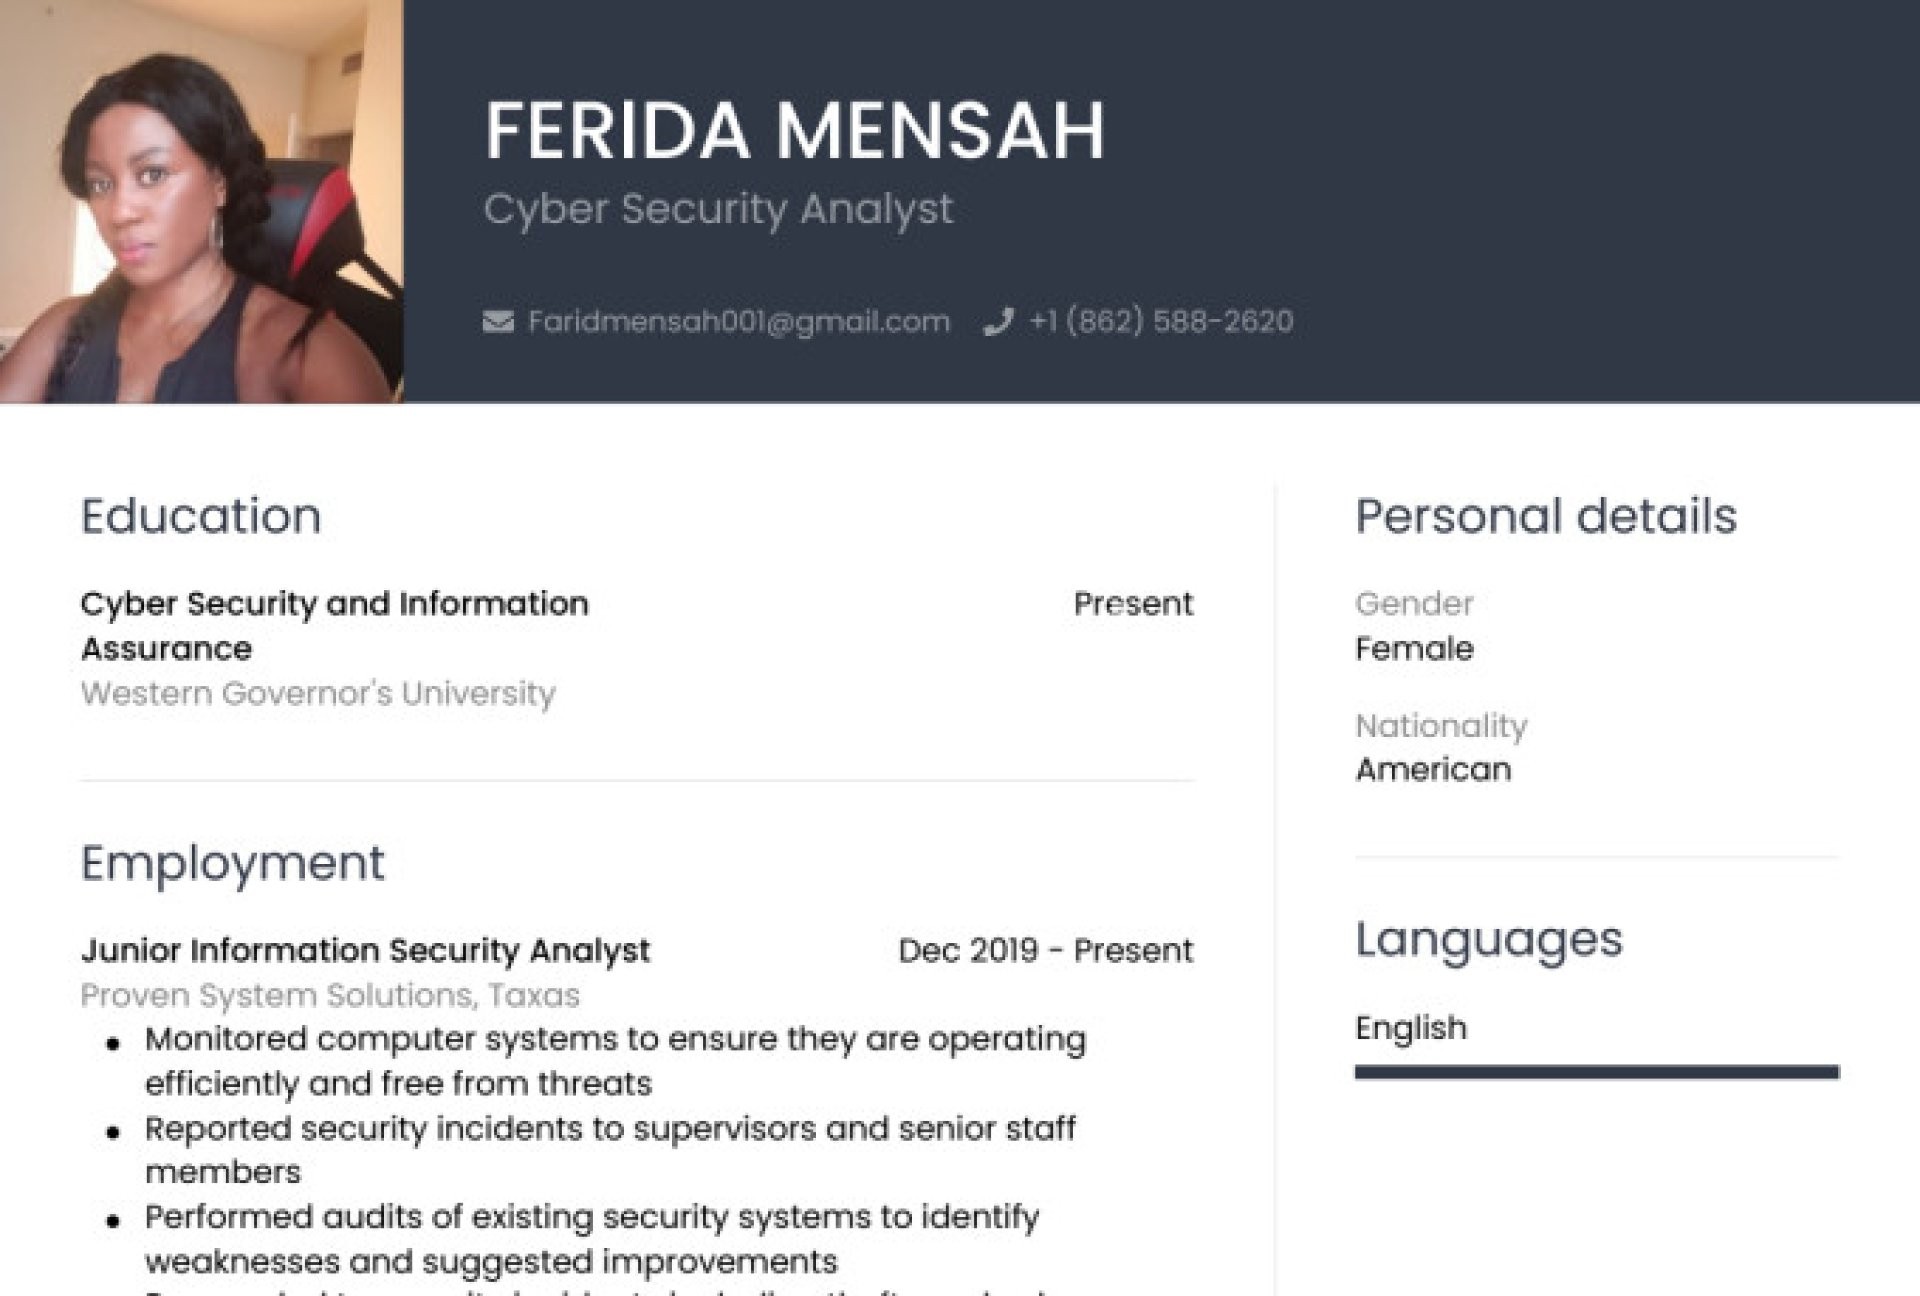The height and width of the screenshot is (1296, 1920).
Task: Click the Faridmensah001@gmail.com email address
Action: coord(738,321)
